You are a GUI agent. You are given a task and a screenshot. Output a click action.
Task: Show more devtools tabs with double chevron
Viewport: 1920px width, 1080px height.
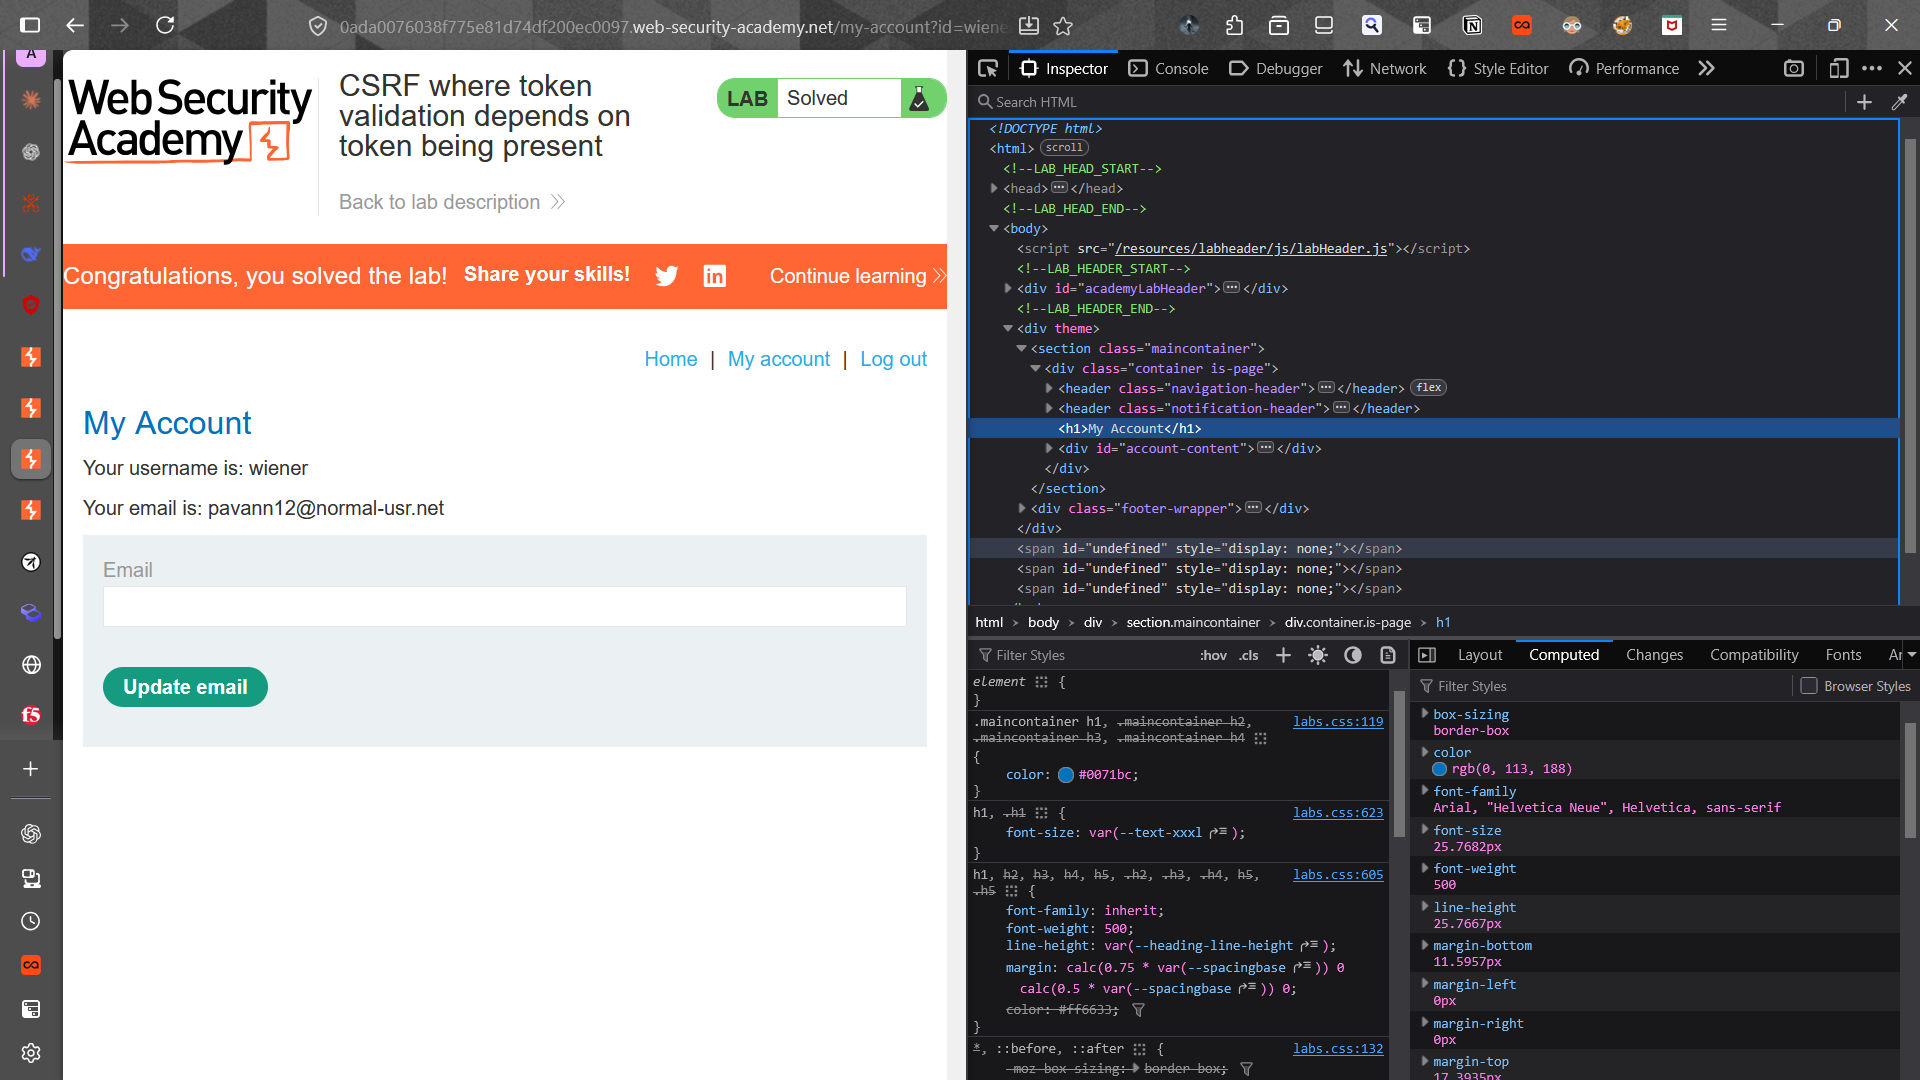click(1706, 68)
